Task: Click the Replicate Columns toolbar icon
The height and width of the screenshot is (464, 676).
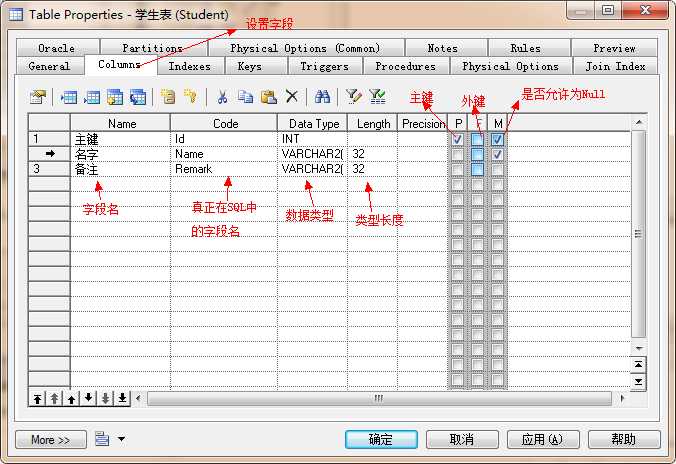Action: [x=138, y=97]
